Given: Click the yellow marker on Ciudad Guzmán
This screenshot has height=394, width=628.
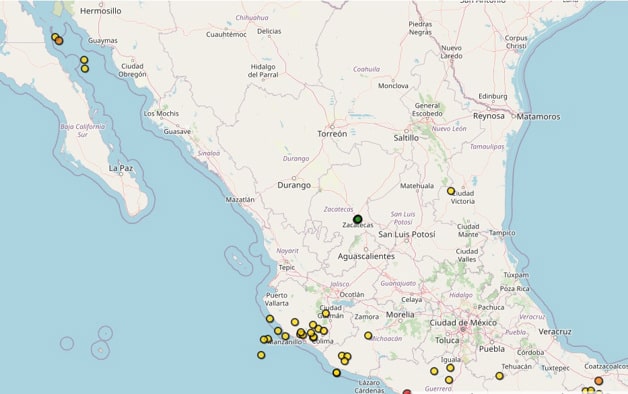Looking at the screenshot, I should pos(326,313).
